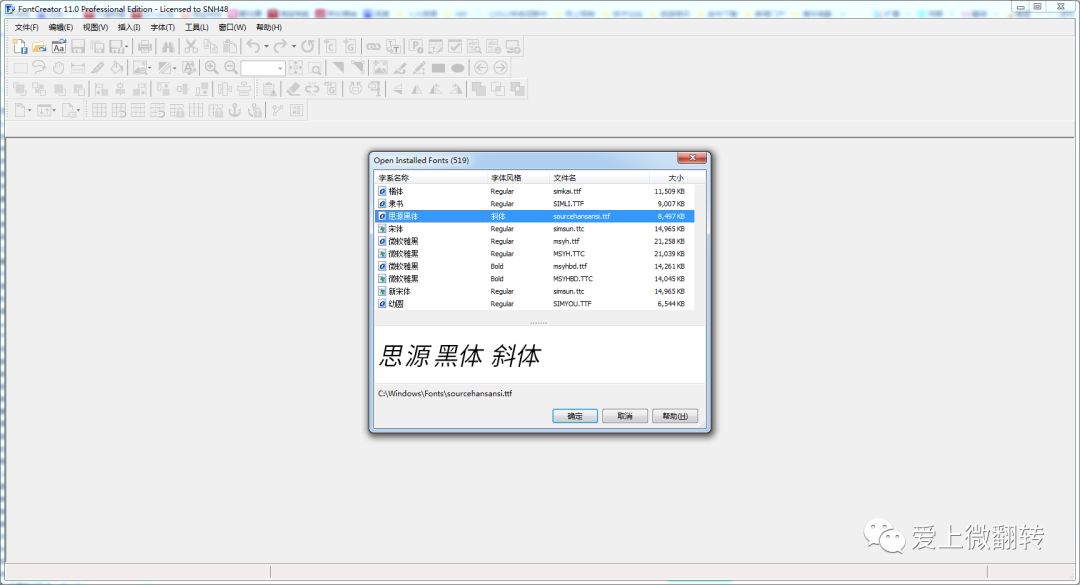Image resolution: width=1080 pixels, height=585 pixels.
Task: Click the Zoom In magnifier icon
Action: coord(211,68)
